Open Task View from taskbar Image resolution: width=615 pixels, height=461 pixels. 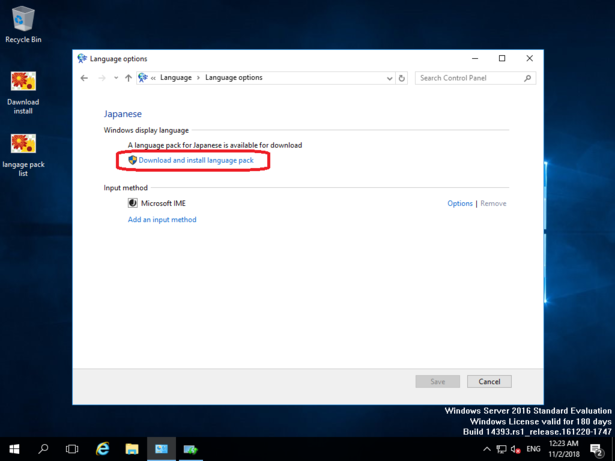[x=72, y=449]
